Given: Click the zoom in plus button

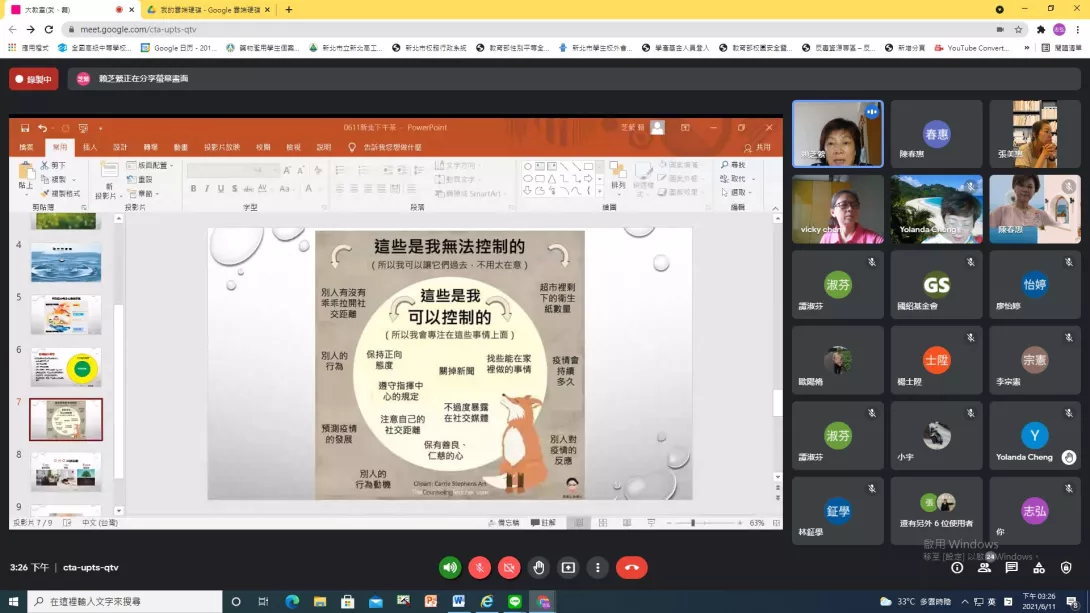Looking at the screenshot, I should [740, 523].
